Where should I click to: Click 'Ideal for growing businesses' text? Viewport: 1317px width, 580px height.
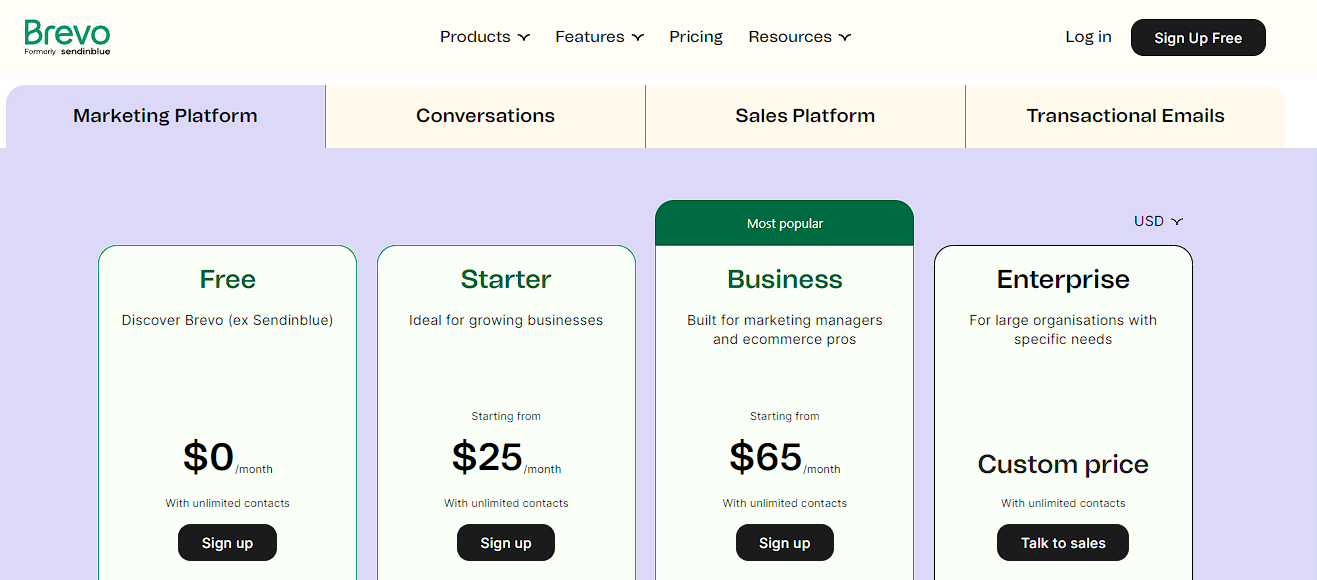(x=506, y=321)
